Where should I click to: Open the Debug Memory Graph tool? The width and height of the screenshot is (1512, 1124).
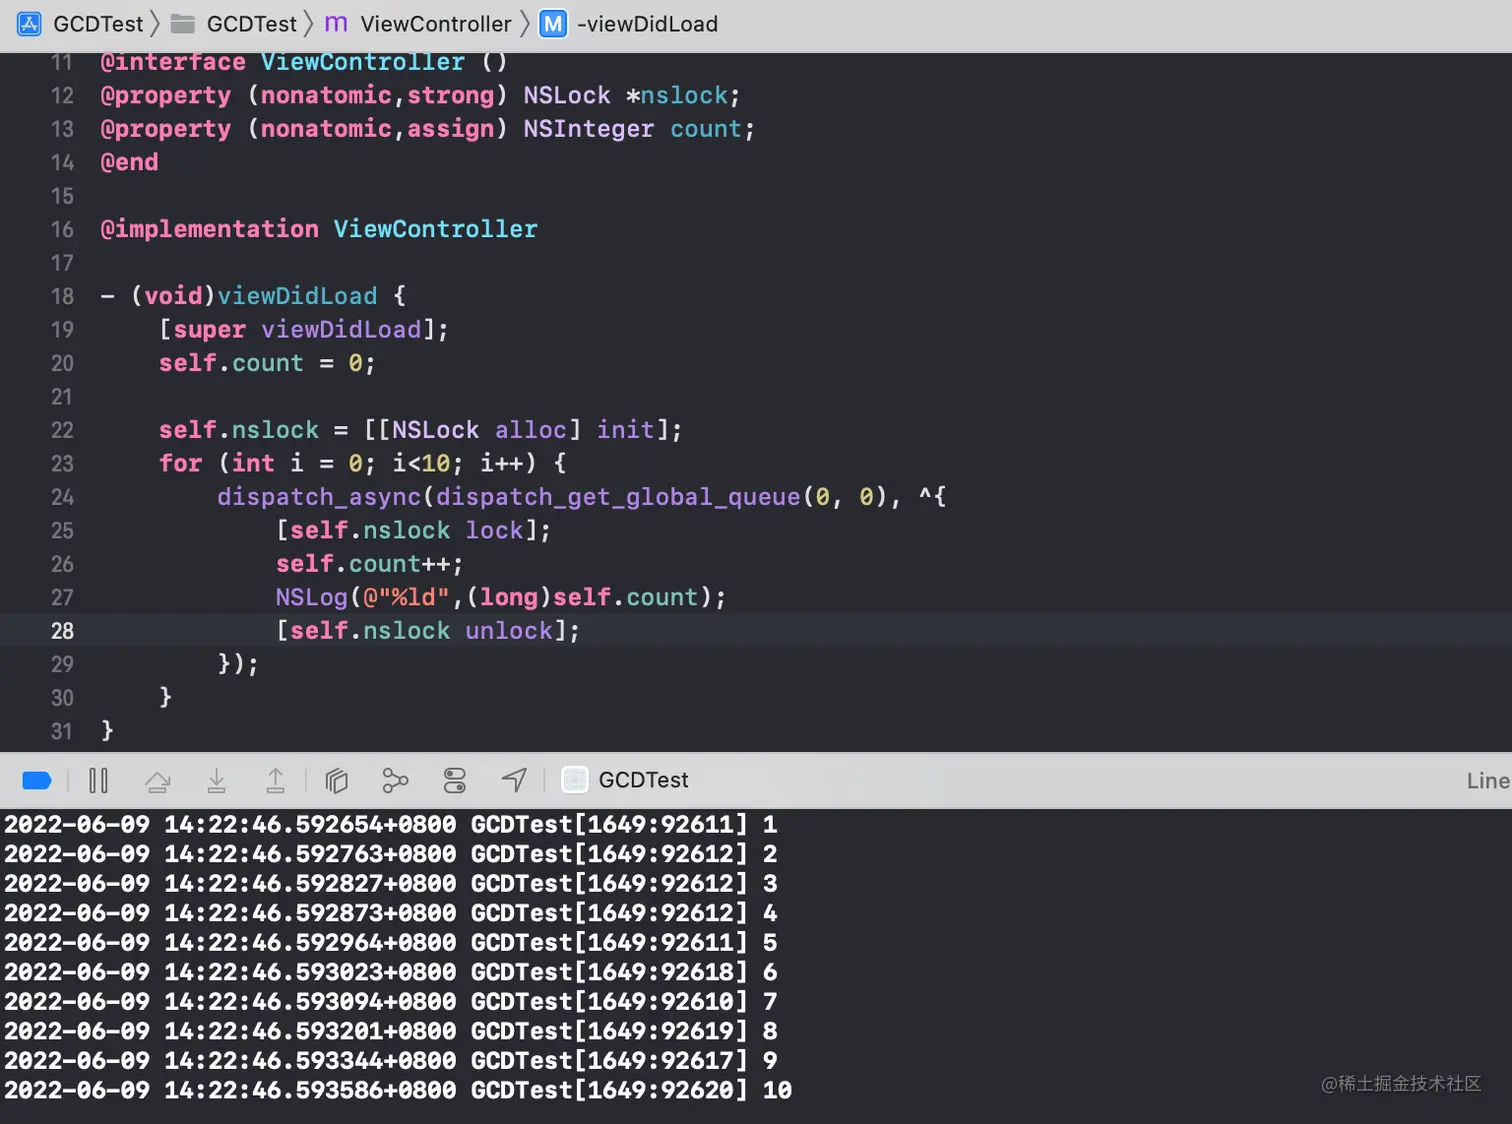click(x=395, y=780)
